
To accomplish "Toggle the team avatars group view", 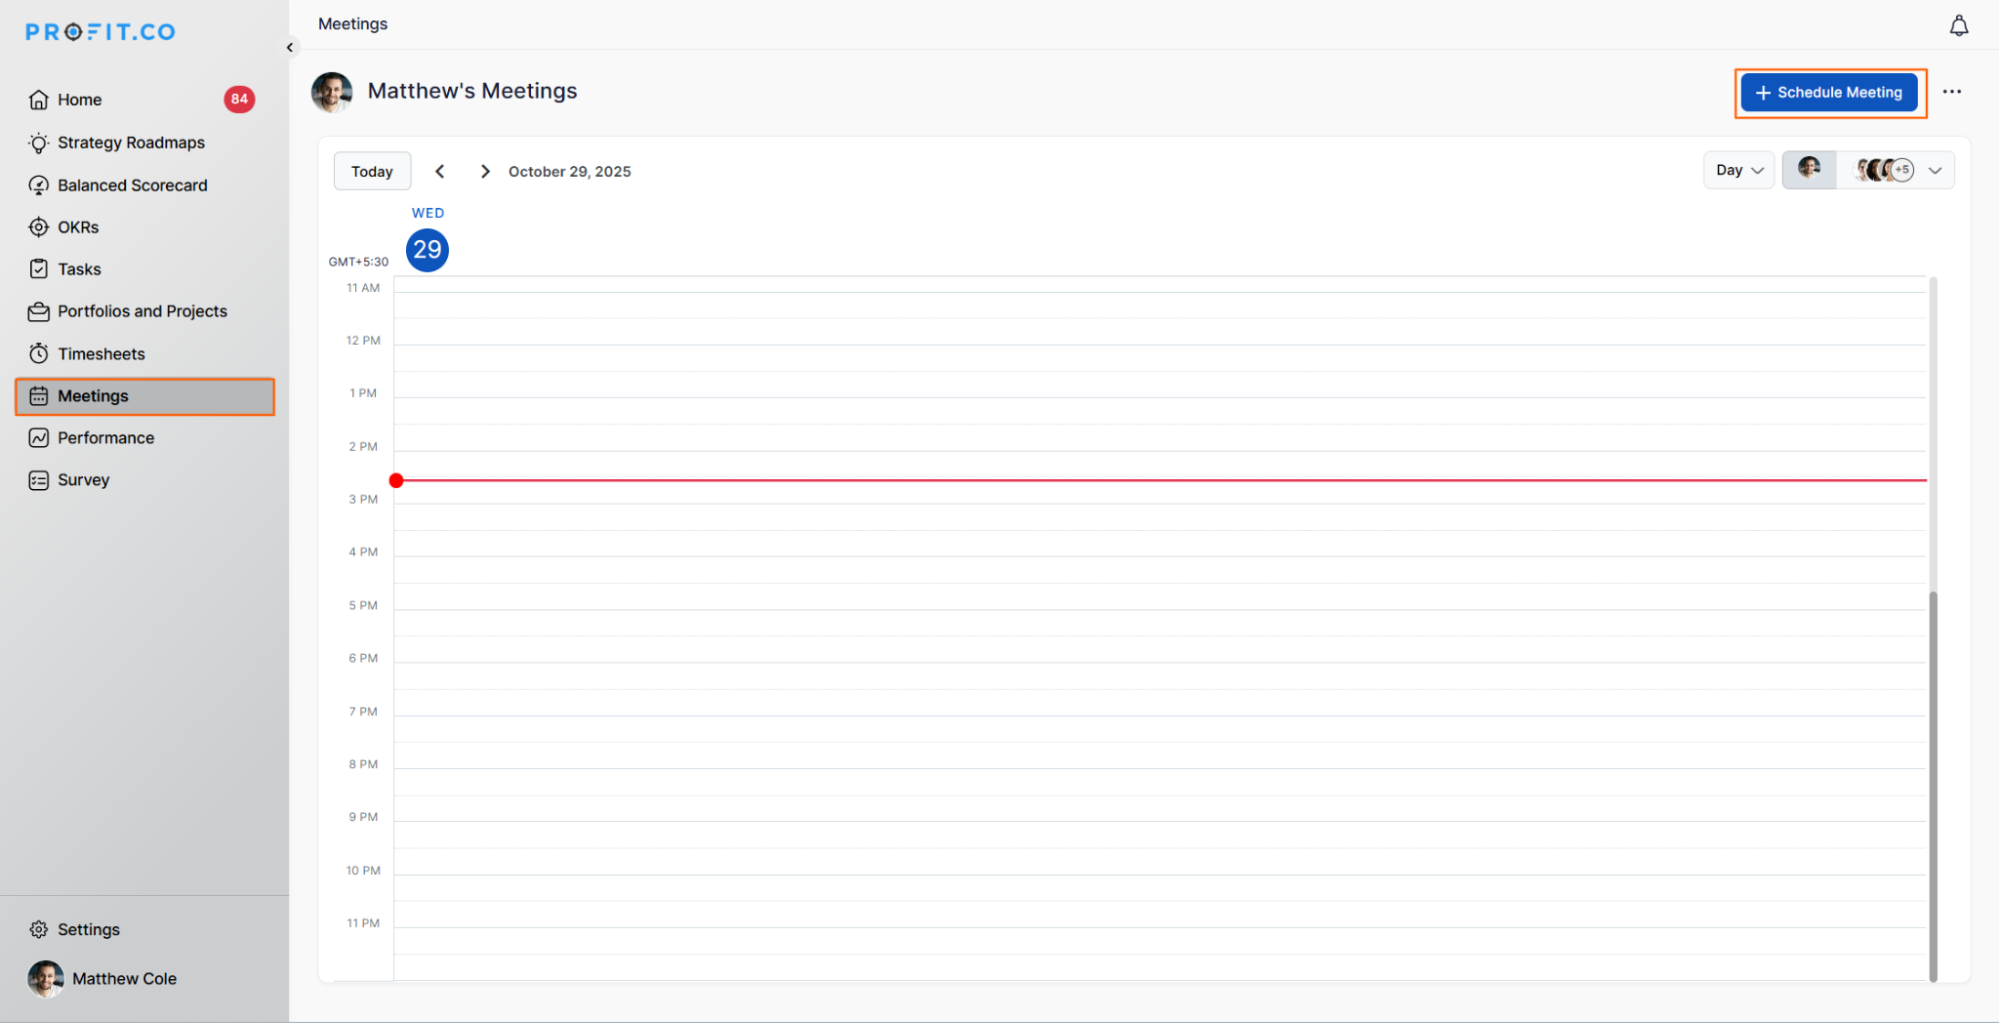I will [x=1884, y=171].
